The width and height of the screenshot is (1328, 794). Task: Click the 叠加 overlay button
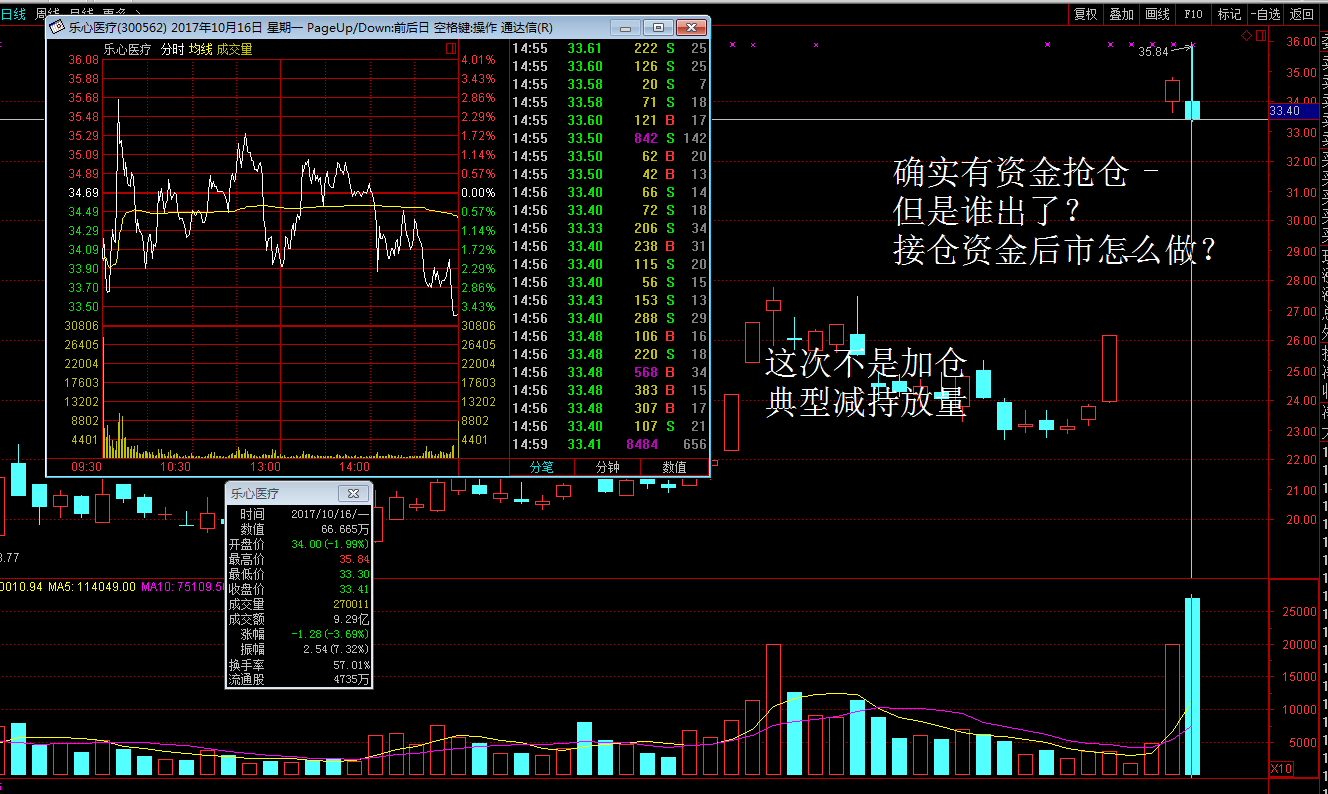point(1122,14)
